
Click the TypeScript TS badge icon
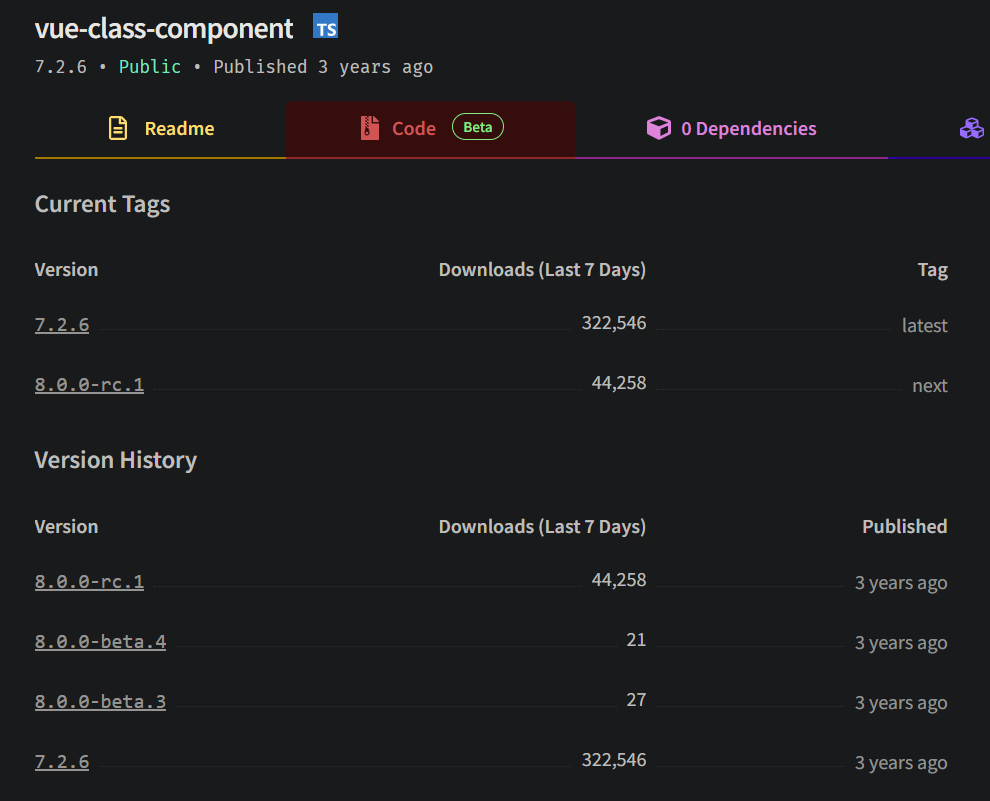[325, 27]
